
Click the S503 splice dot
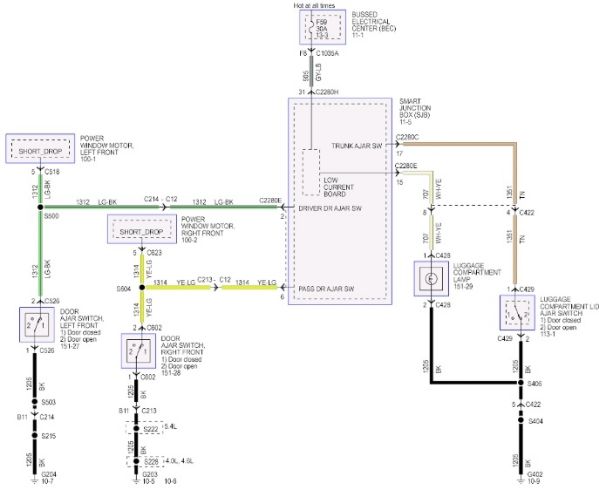[34, 402]
